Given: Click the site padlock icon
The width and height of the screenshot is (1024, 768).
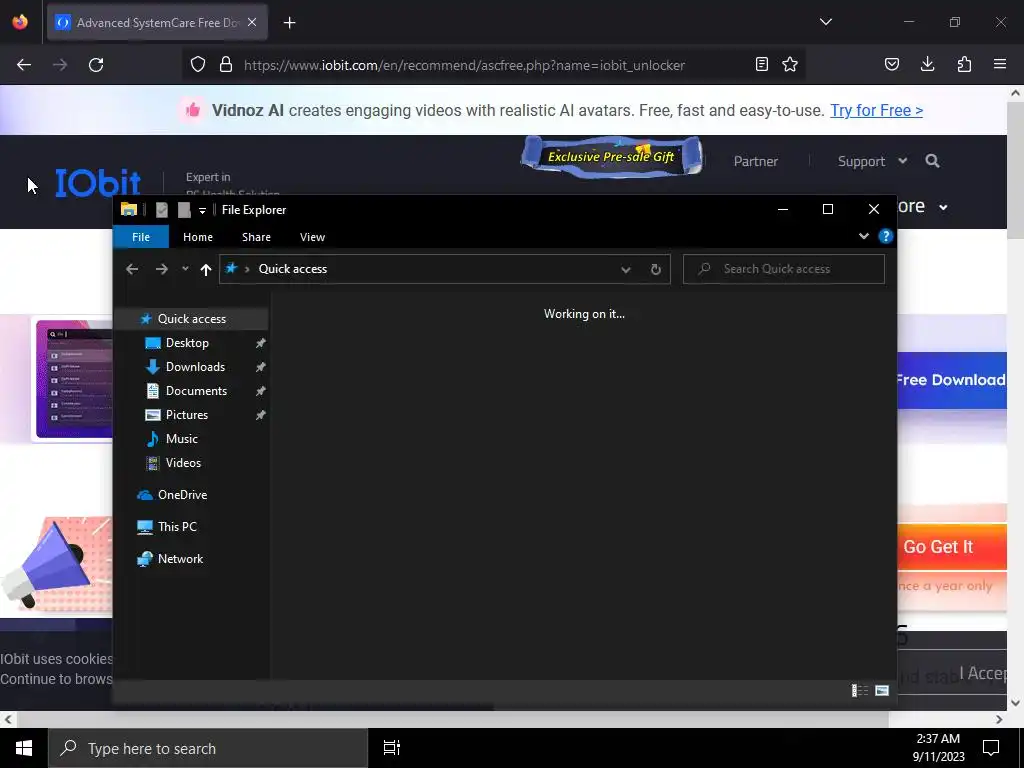Looking at the screenshot, I should [226, 64].
